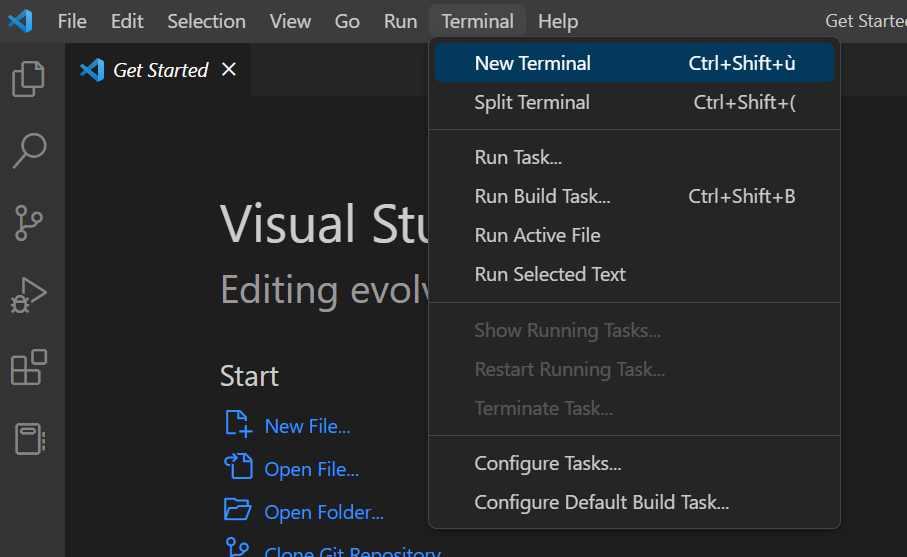
Task: Select Configure Tasks... menu entry
Action: click(635, 463)
